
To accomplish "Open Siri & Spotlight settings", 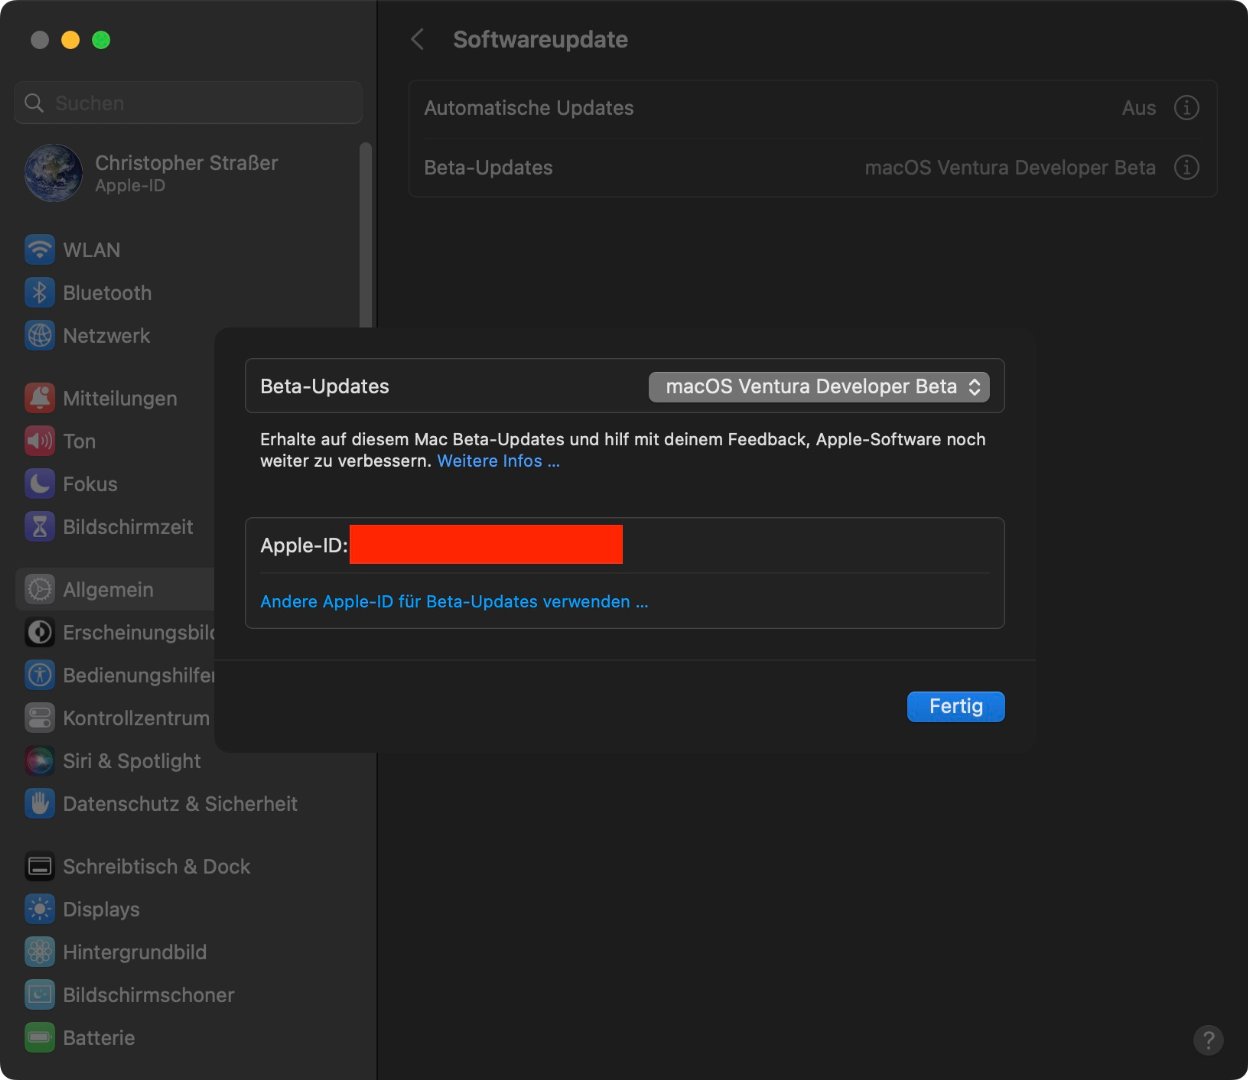I will click(131, 761).
